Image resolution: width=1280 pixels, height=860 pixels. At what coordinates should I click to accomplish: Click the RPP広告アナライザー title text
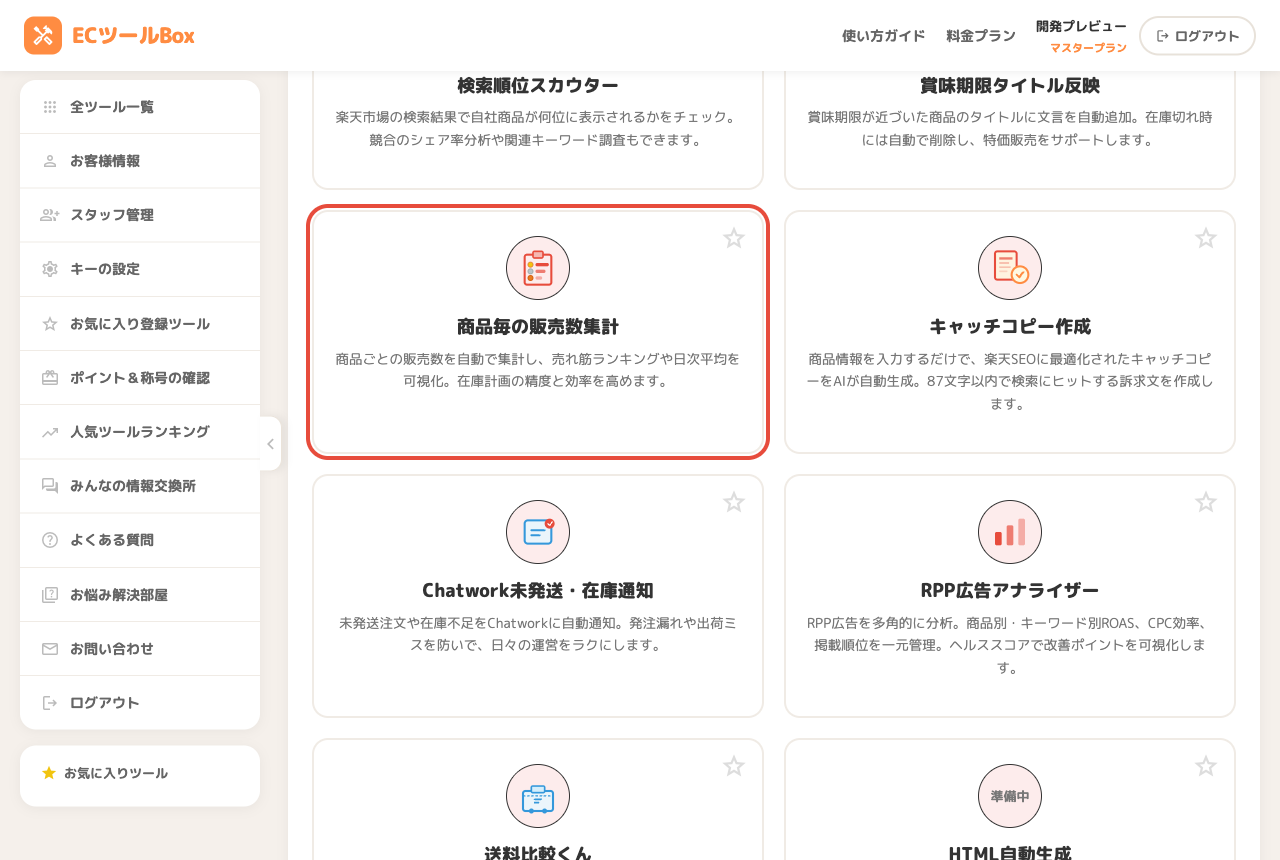[1010, 591]
